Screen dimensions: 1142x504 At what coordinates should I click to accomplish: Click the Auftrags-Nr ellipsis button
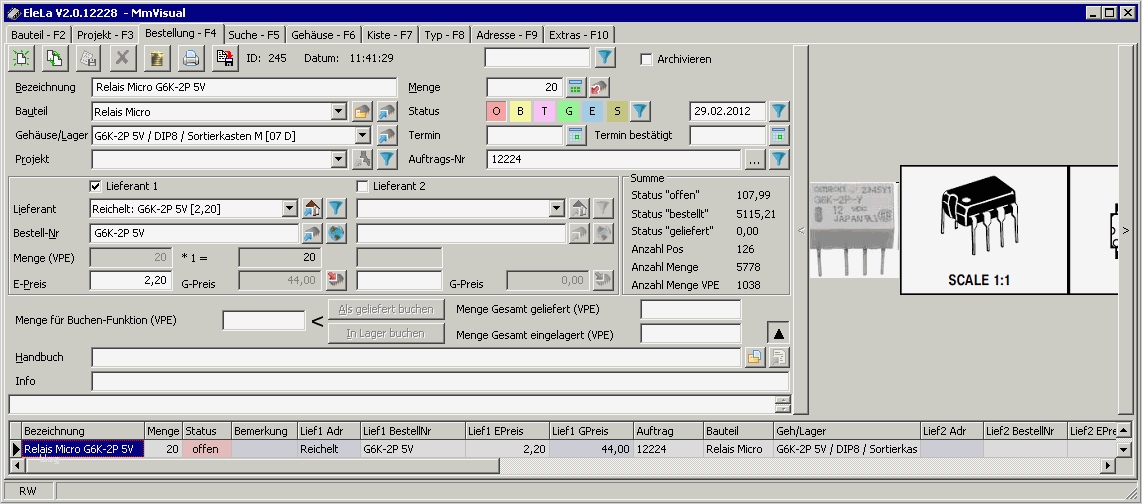tap(755, 160)
